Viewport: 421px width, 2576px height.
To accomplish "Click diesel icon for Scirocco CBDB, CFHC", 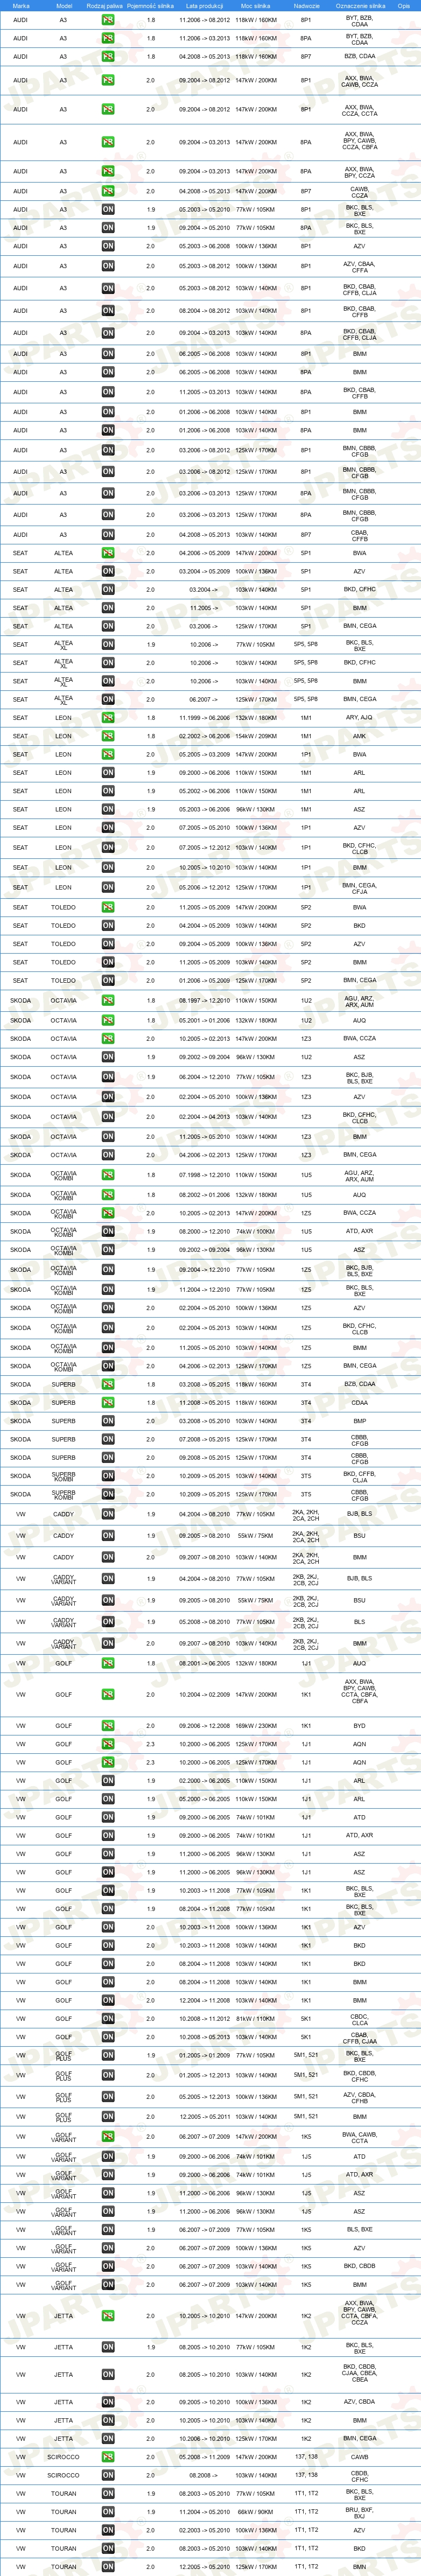I will (x=108, y=2476).
